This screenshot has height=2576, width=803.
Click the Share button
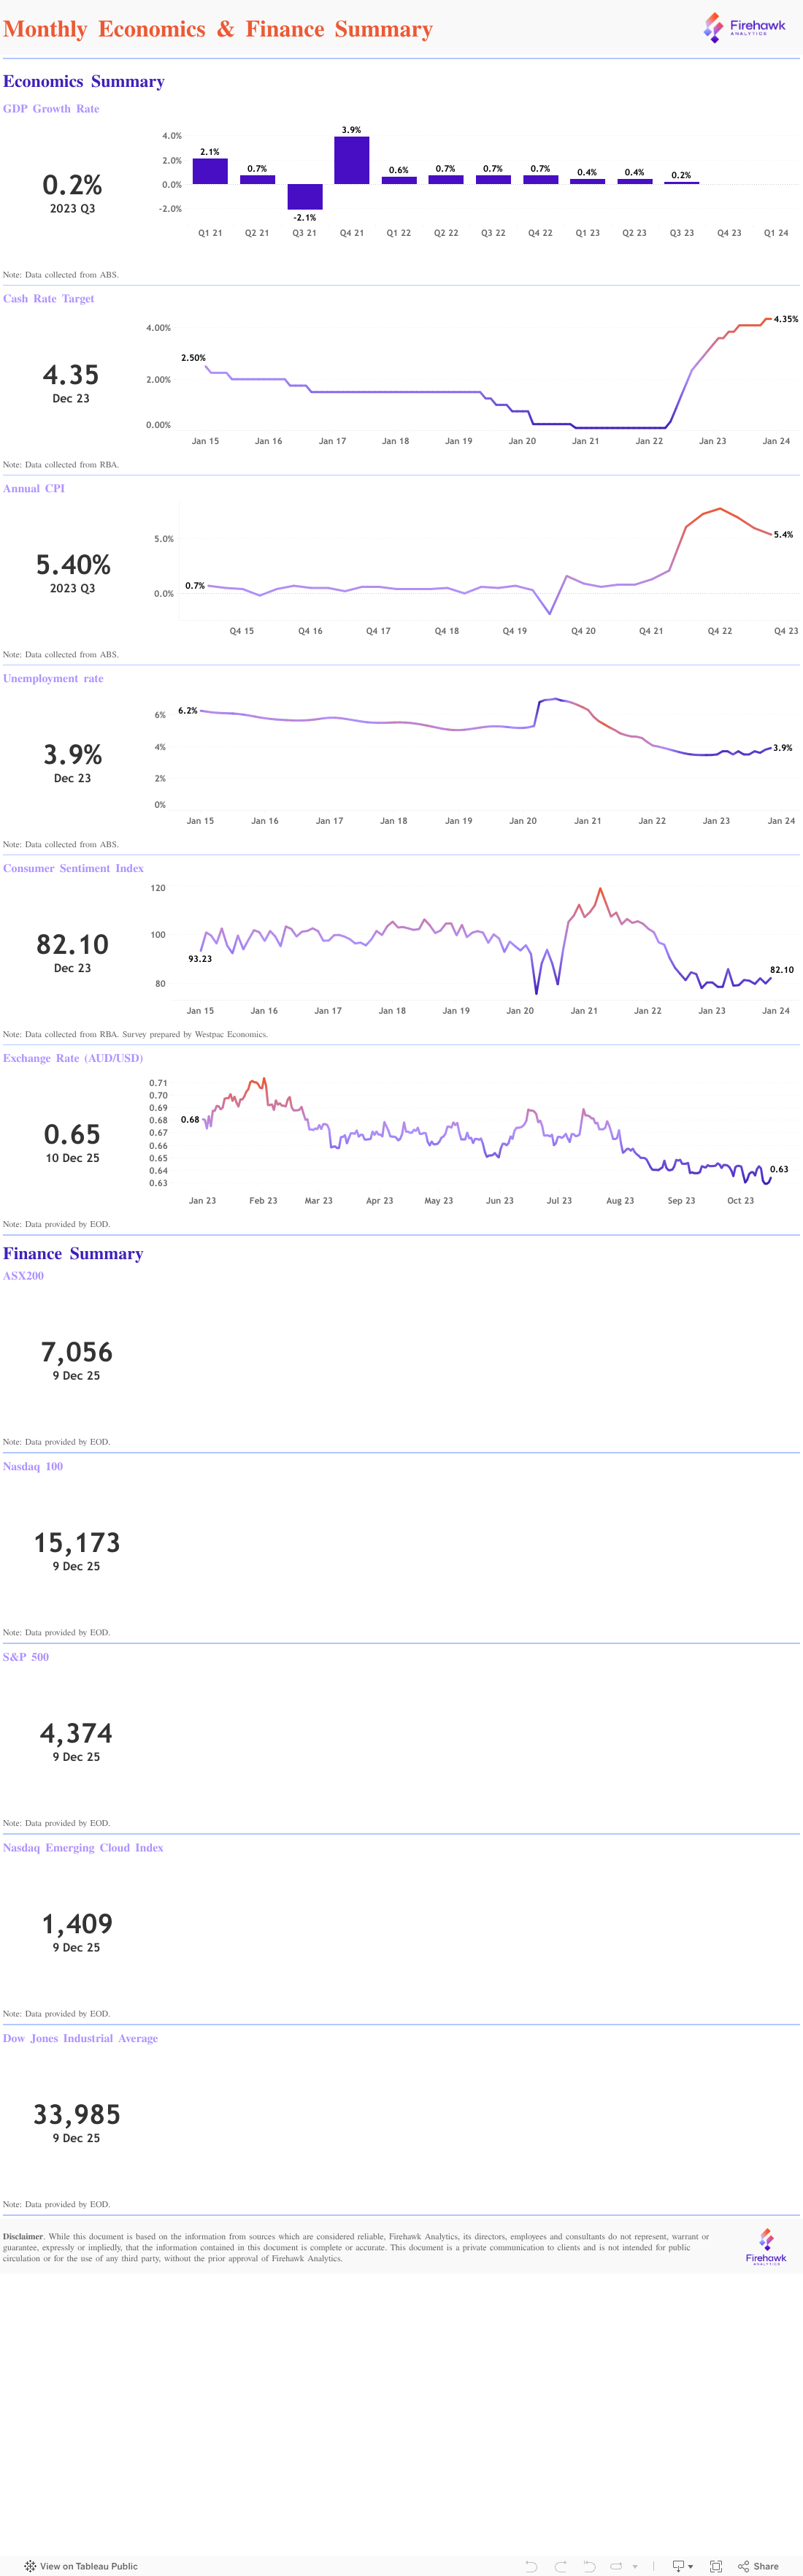point(758,2566)
